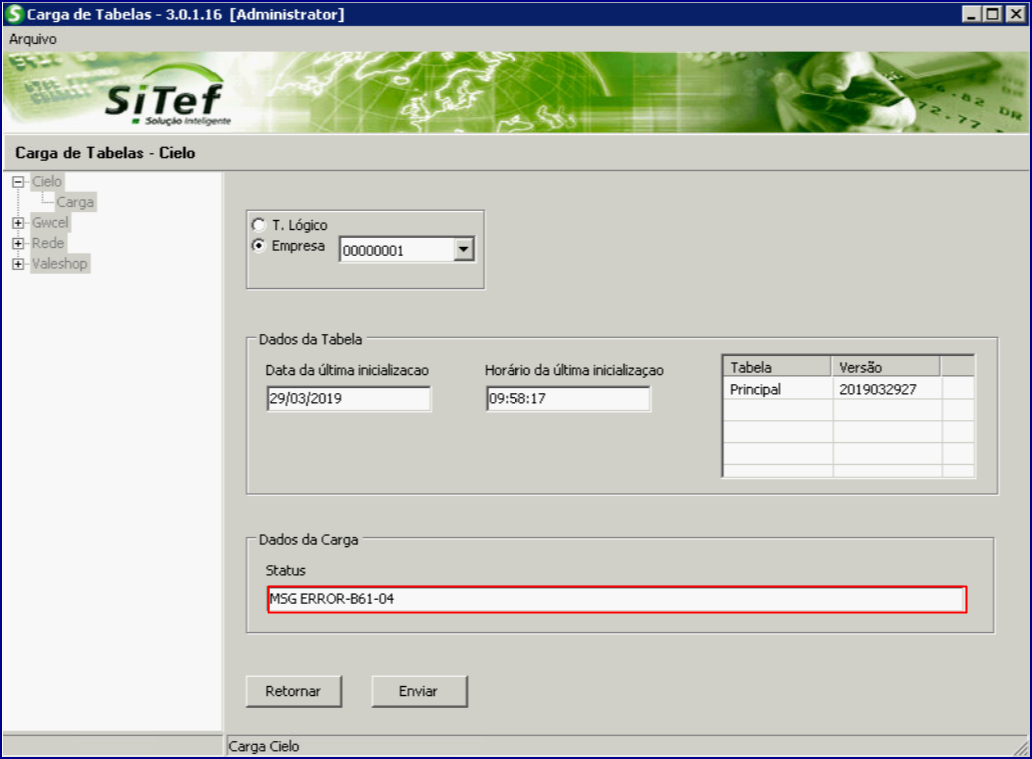Expand the Gwcel tree node

coord(18,223)
